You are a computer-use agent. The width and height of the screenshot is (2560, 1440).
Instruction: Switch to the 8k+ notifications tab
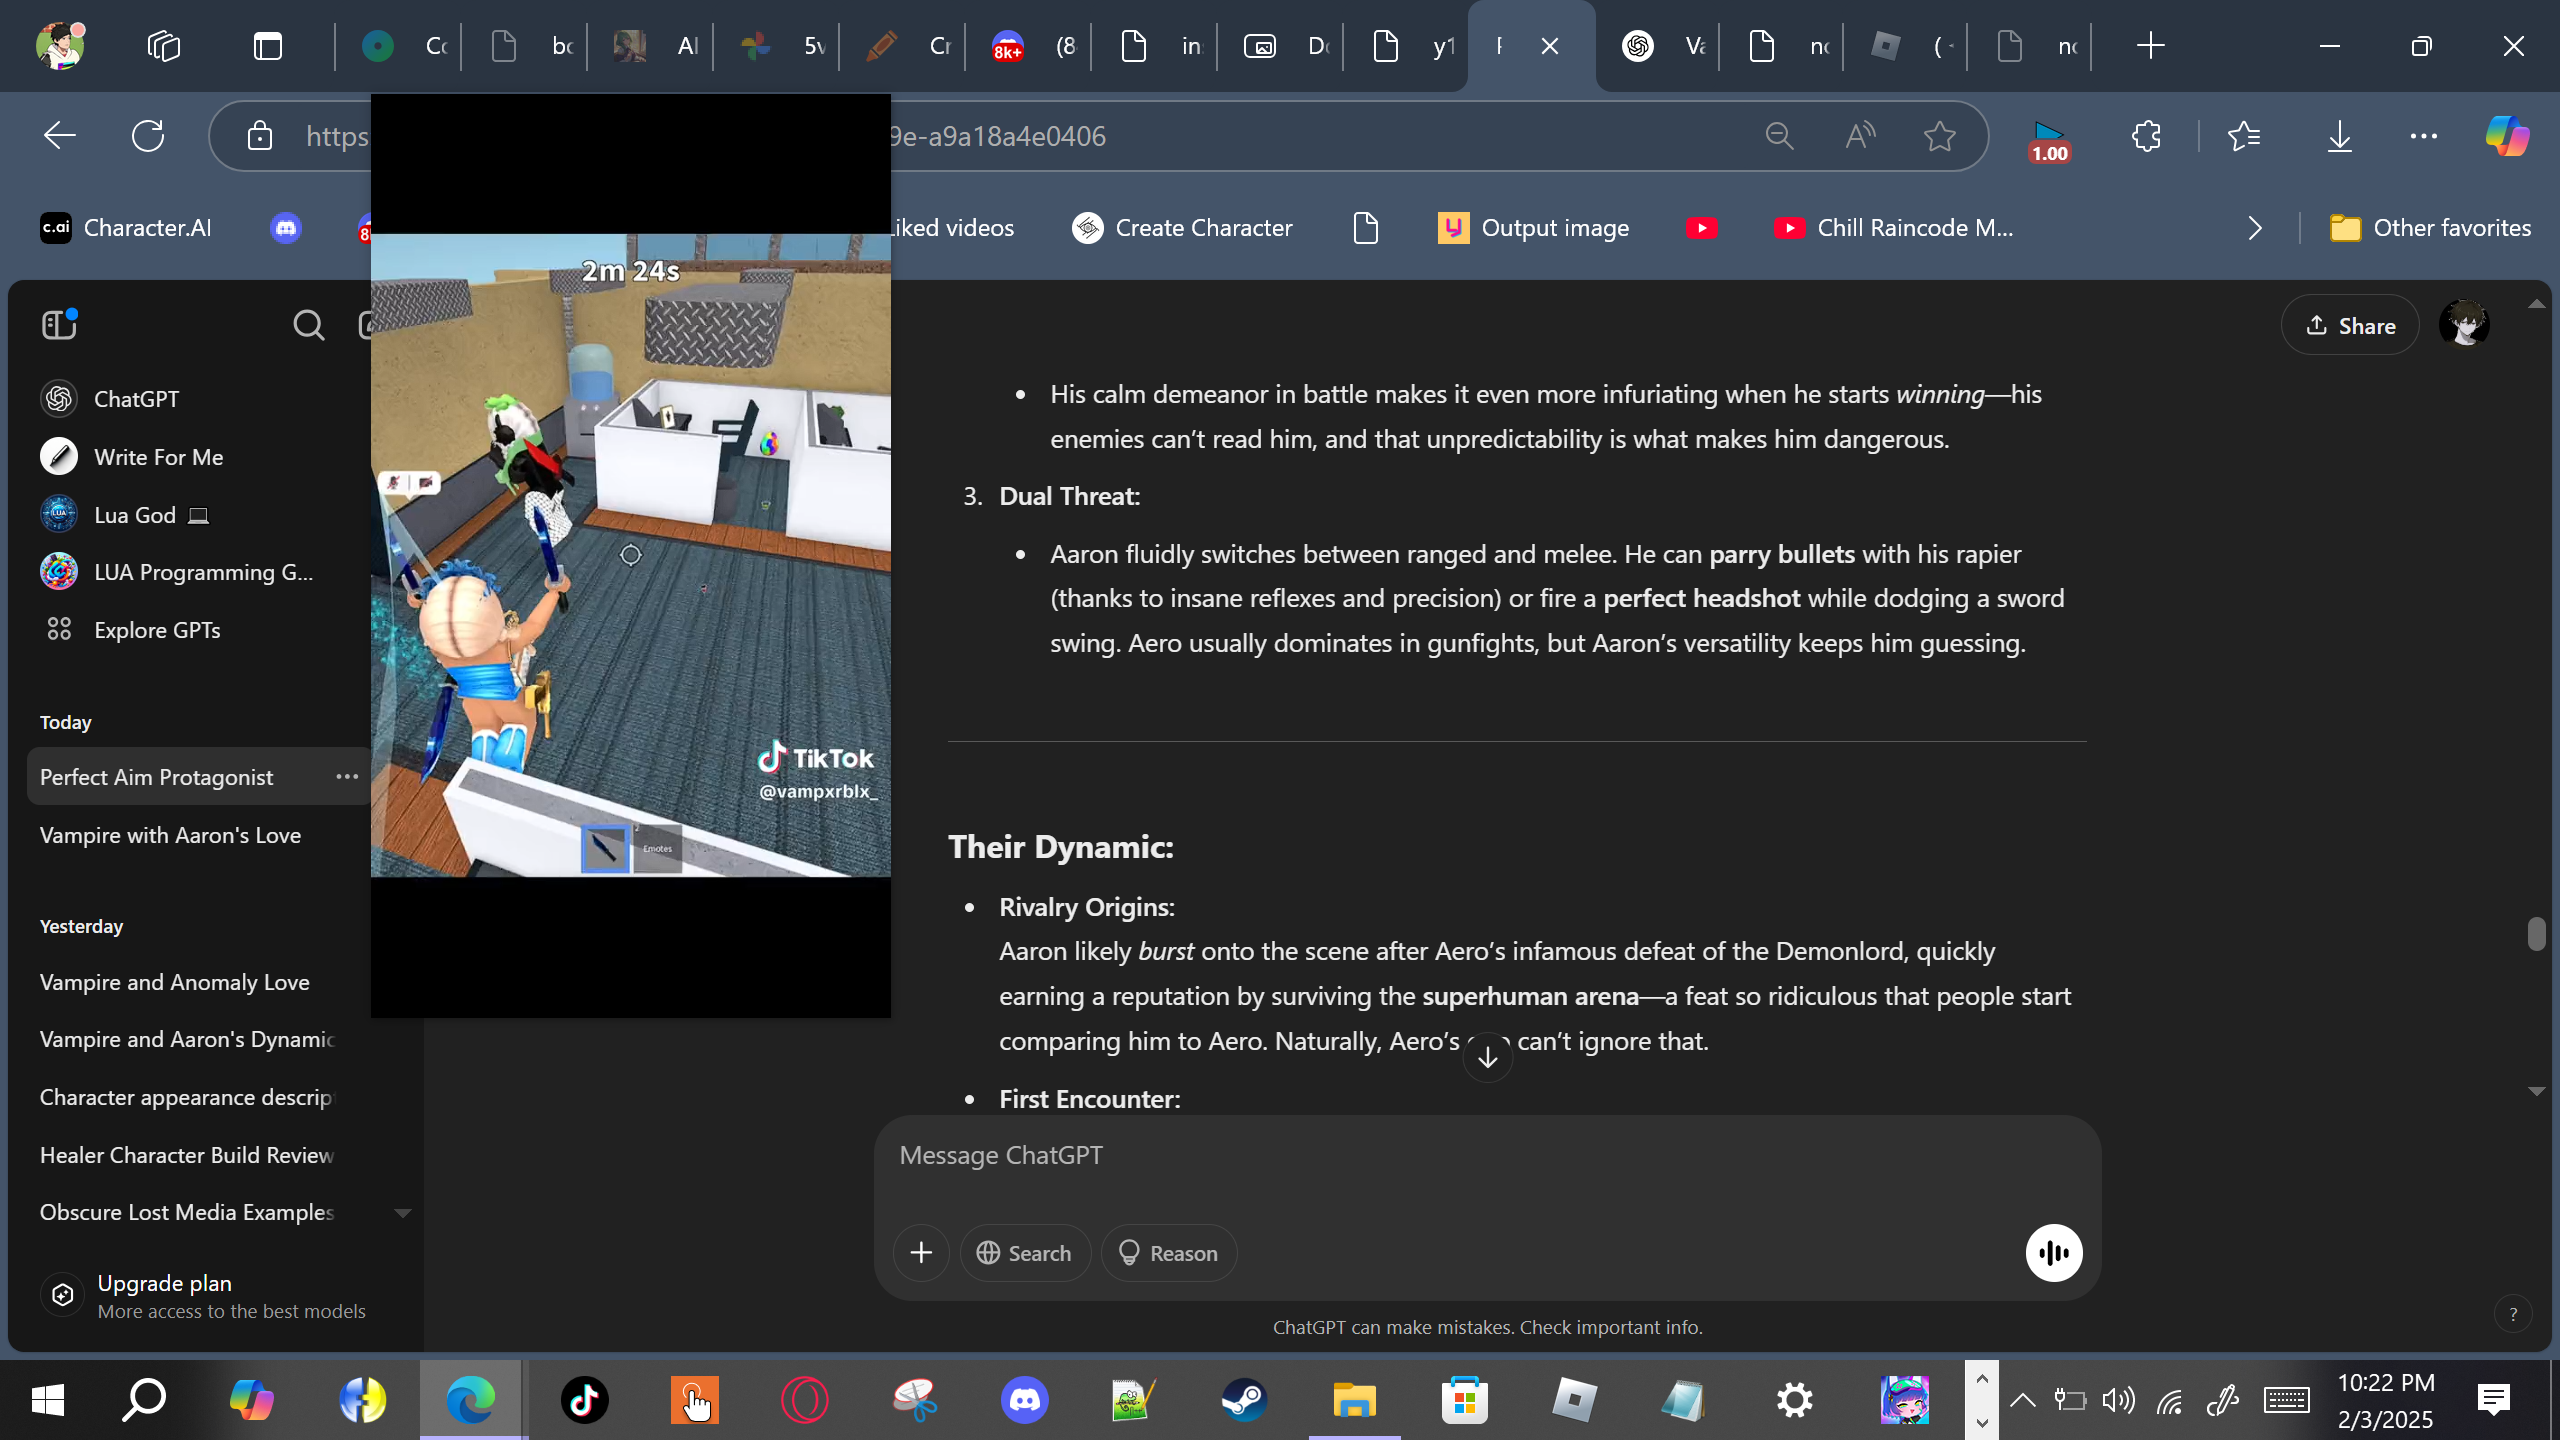coord(1034,46)
